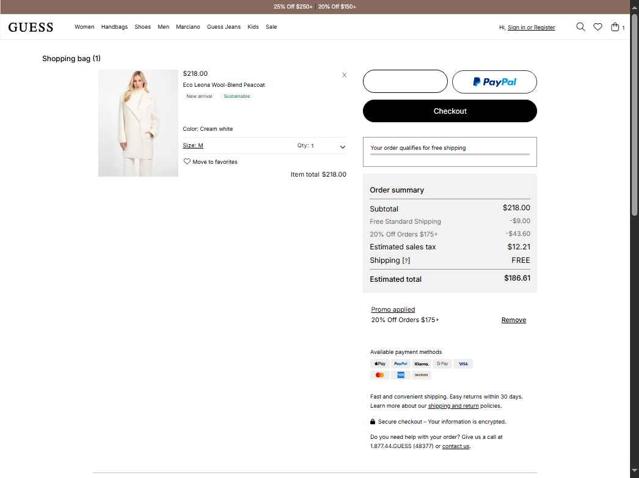639x478 pixels.
Task: Open the Men menu
Action: click(163, 27)
